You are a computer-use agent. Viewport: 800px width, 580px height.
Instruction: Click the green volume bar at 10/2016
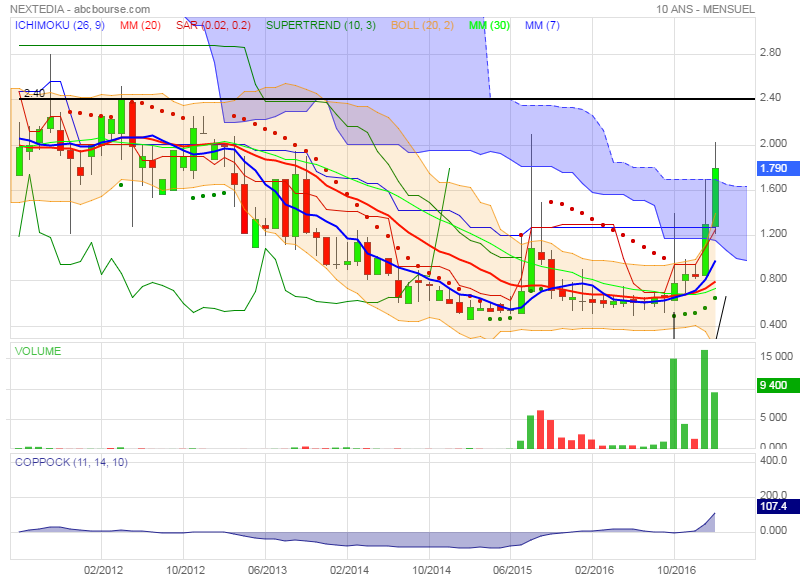[673, 404]
